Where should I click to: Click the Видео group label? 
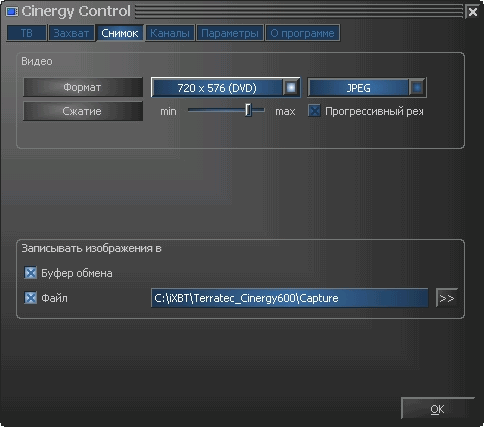click(x=37, y=62)
